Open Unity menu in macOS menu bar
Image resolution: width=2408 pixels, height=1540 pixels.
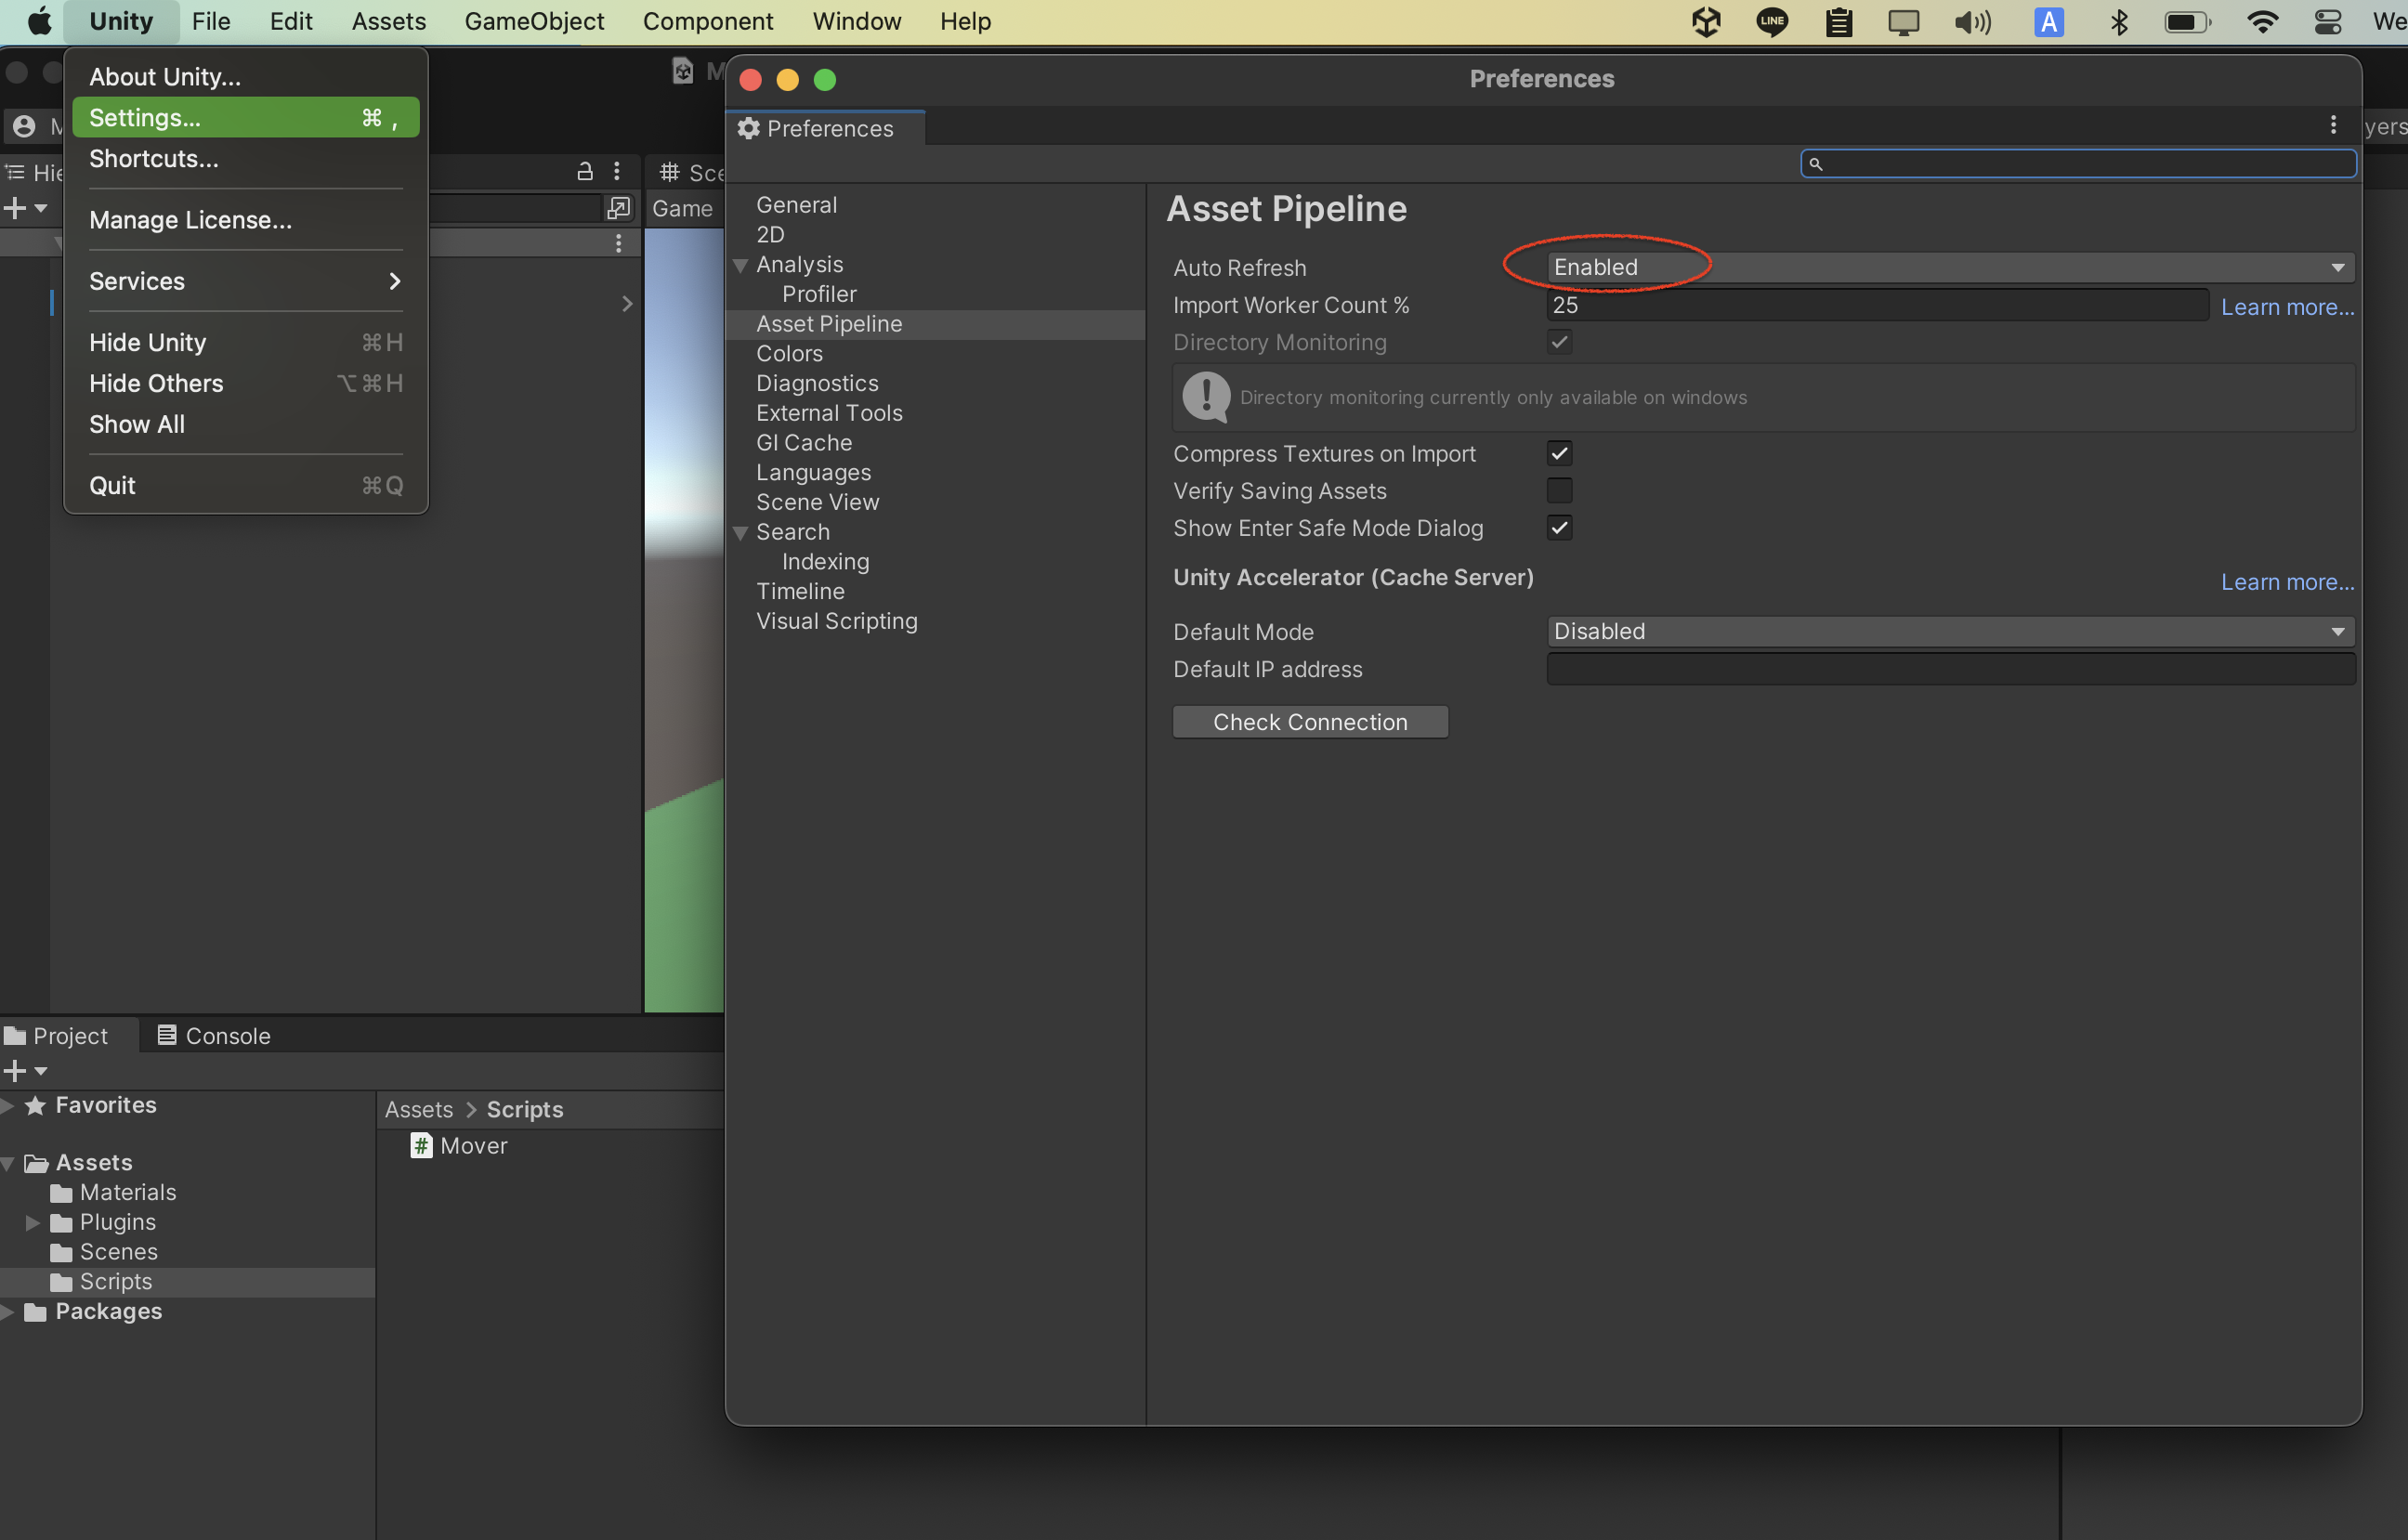[x=119, y=20]
